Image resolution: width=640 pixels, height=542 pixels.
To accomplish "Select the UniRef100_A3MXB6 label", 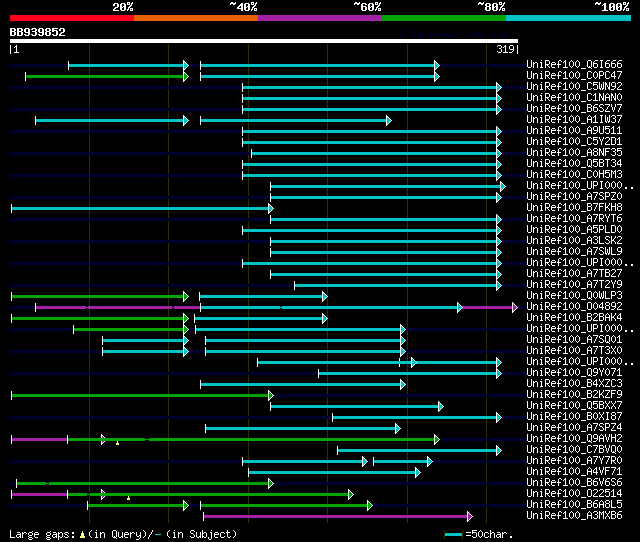I will (x=574, y=516).
